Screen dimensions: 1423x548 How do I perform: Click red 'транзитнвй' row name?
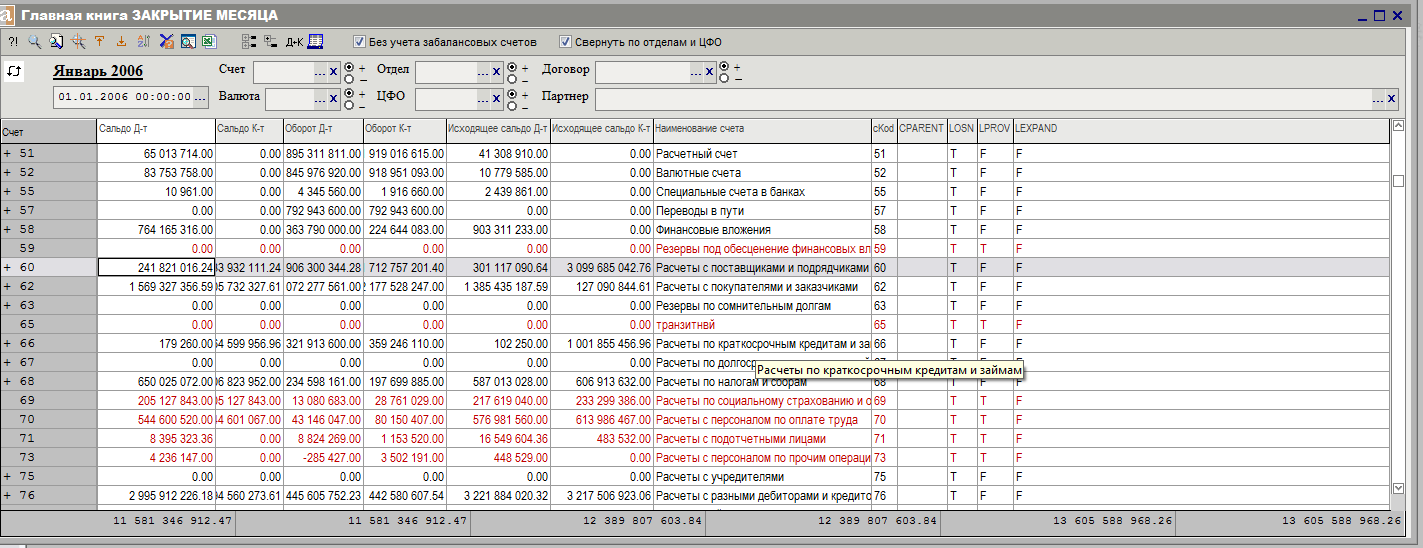(685, 324)
